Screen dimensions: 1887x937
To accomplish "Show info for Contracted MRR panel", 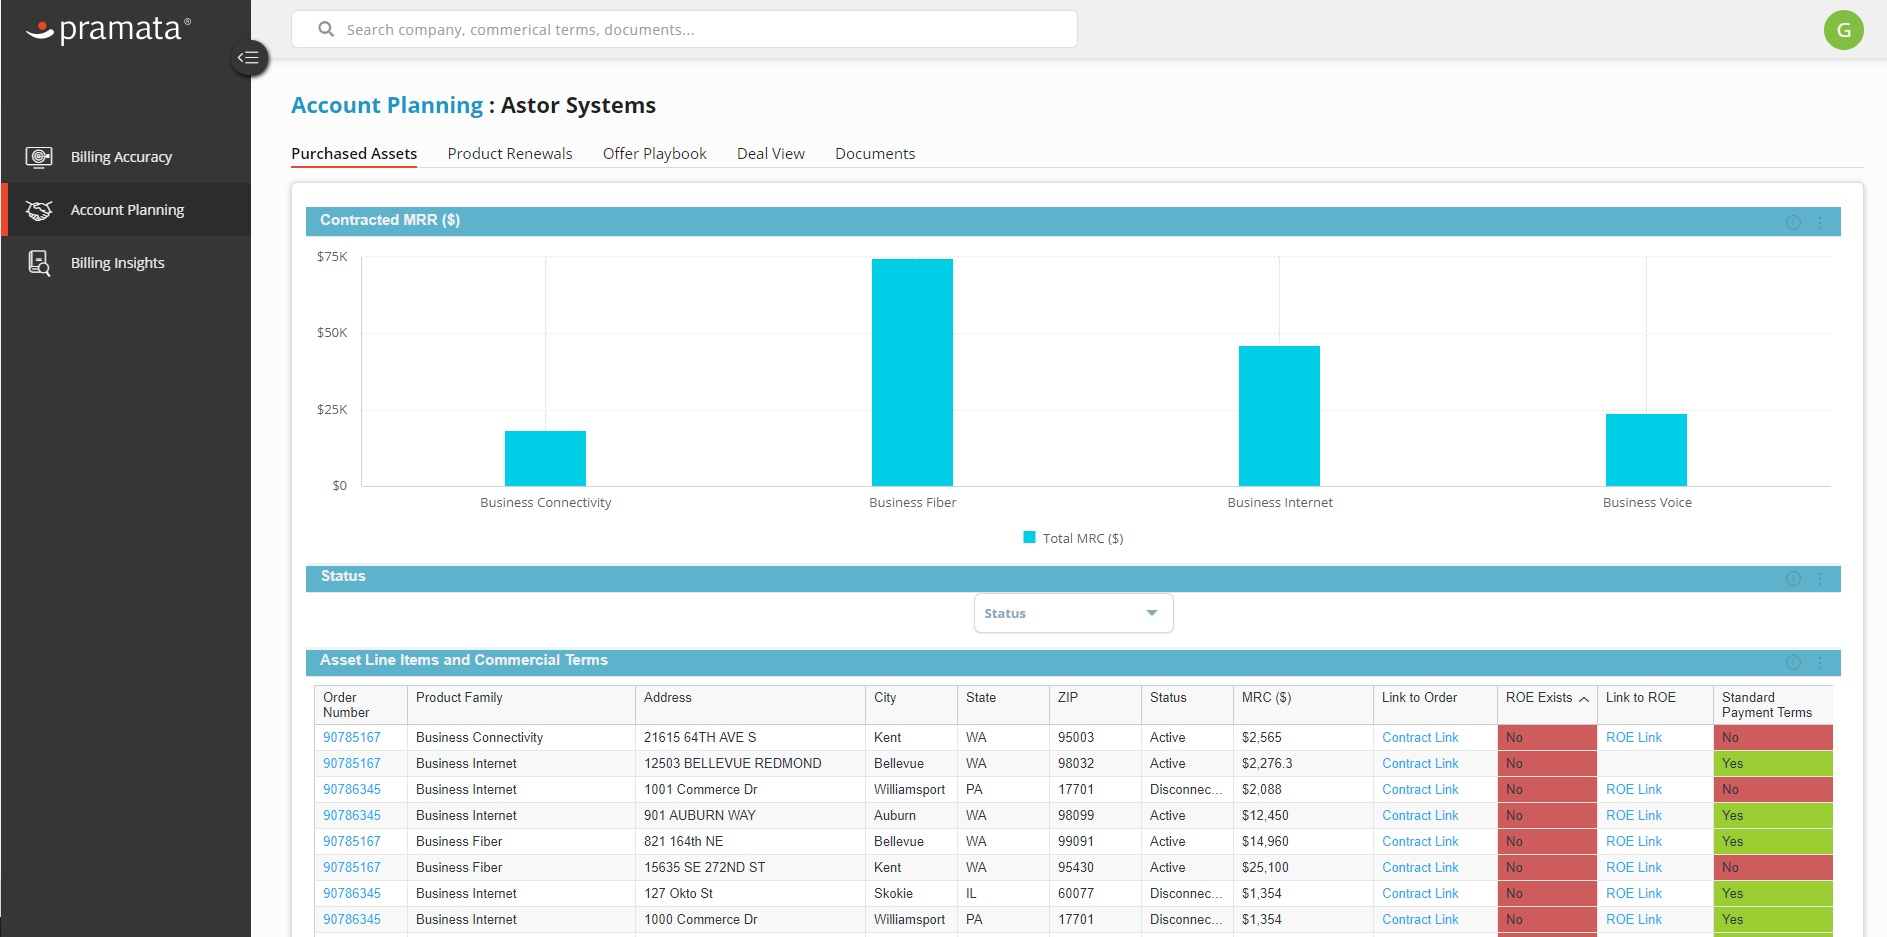I will pos(1793,222).
